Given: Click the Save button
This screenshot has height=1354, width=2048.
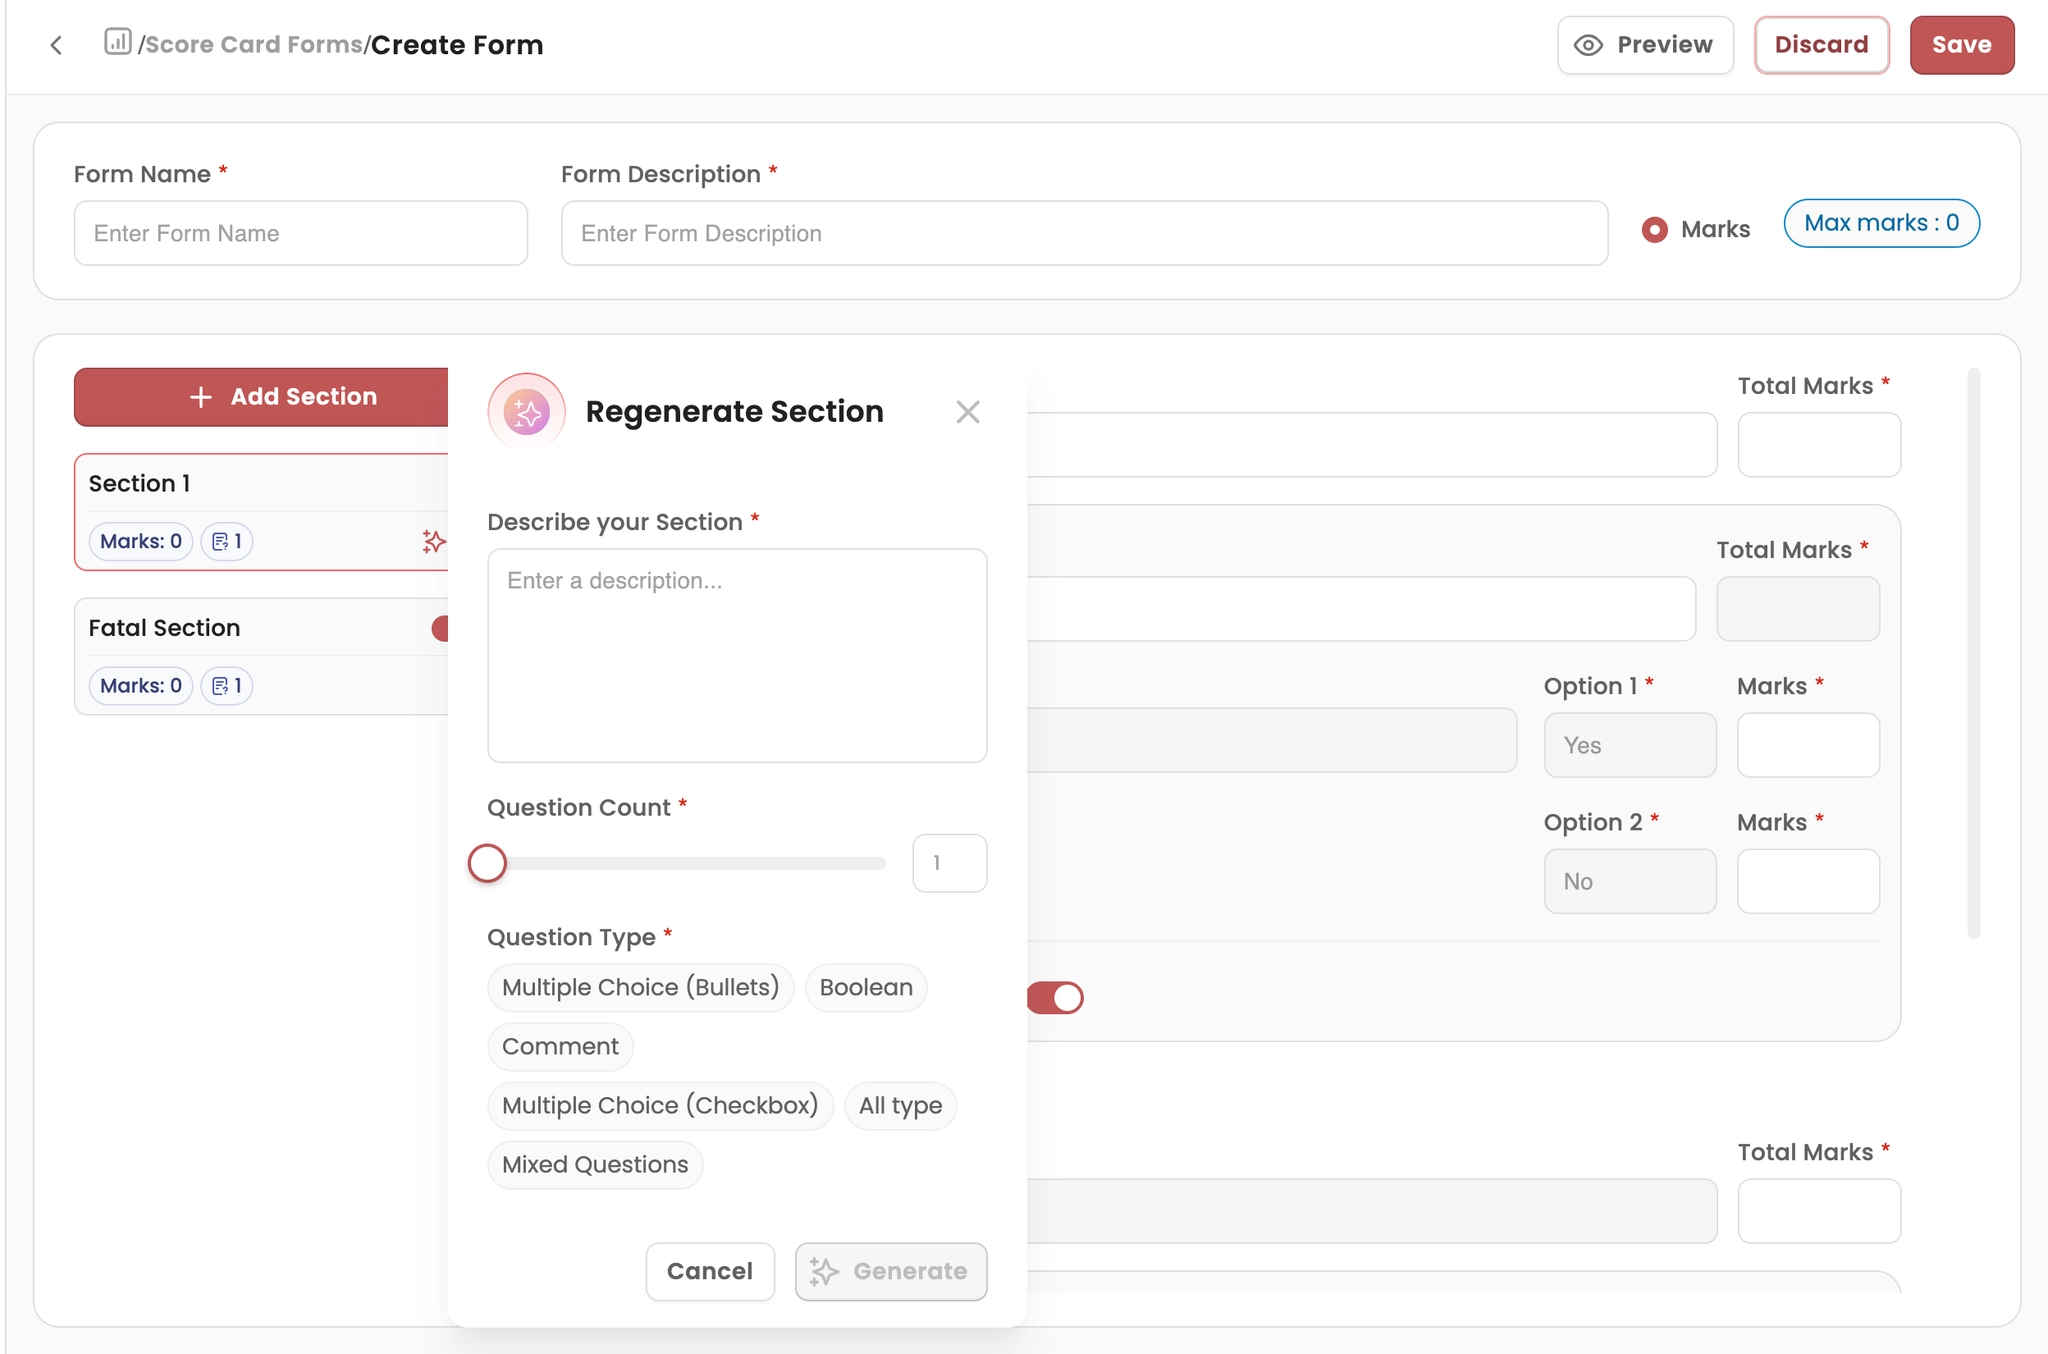Looking at the screenshot, I should [x=1961, y=45].
